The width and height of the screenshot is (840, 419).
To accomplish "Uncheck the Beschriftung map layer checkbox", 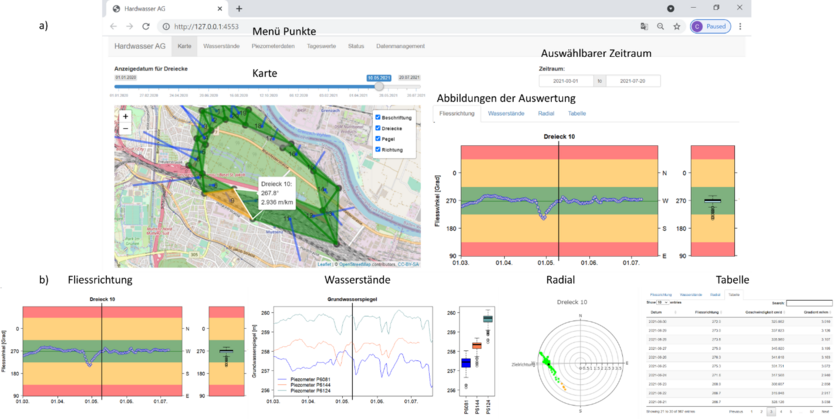I will point(376,117).
